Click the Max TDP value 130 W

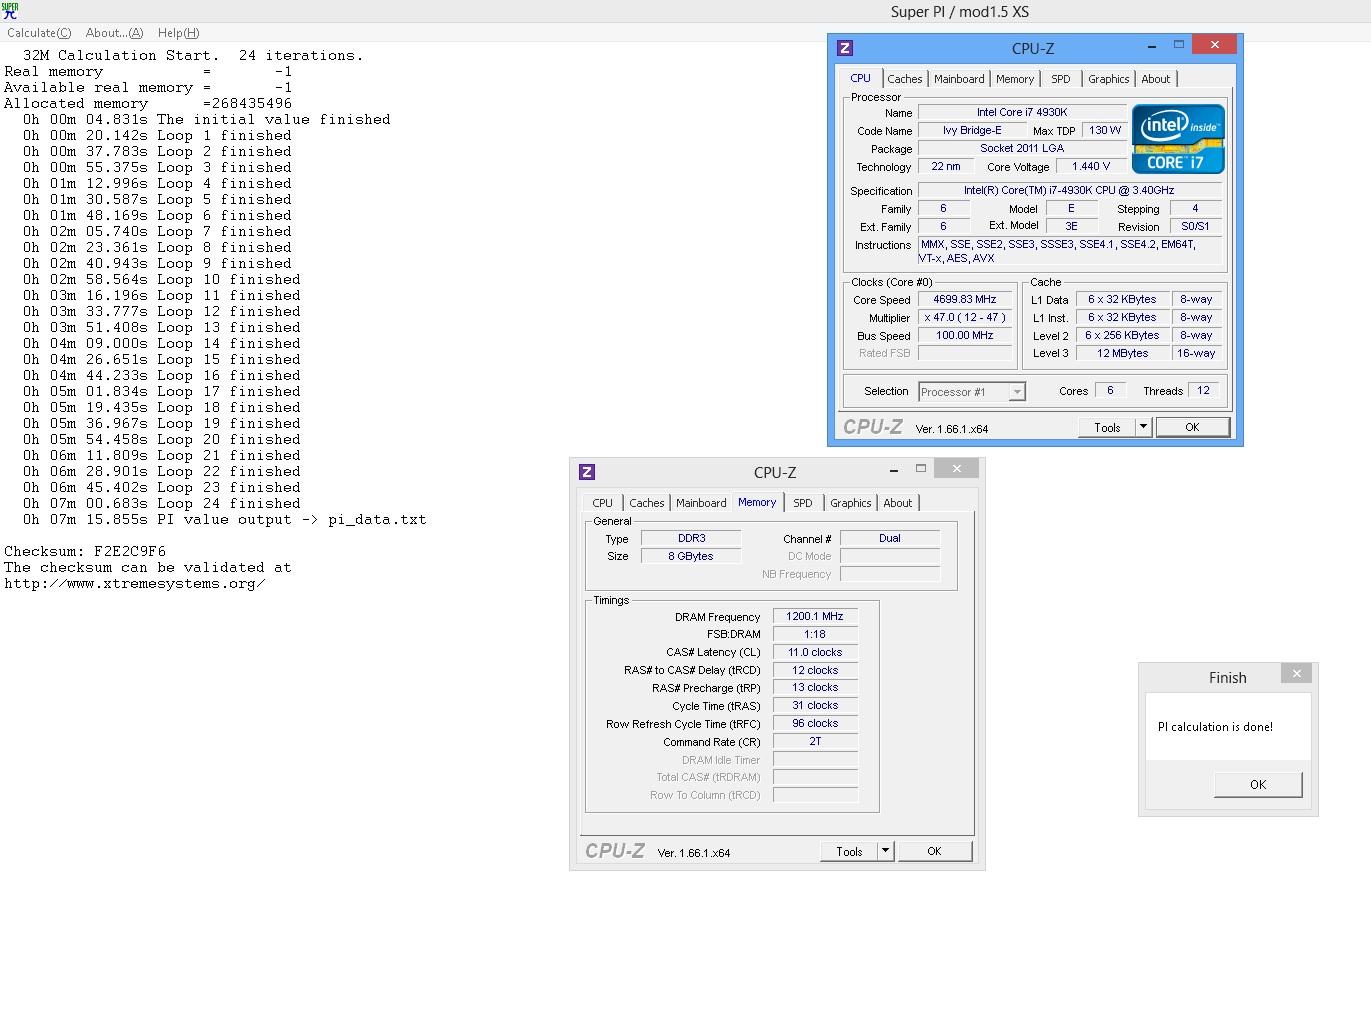pos(1105,130)
